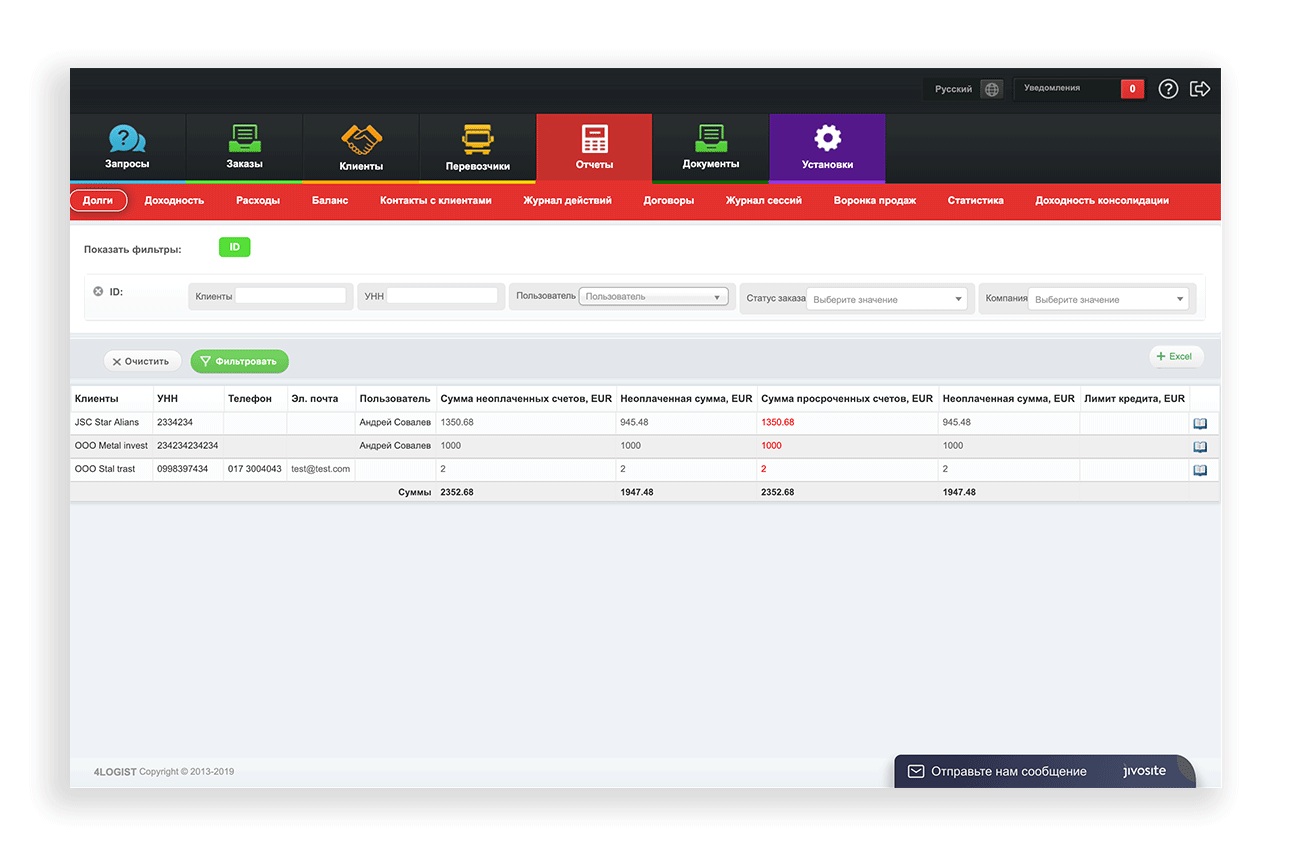Click the Пользователь column header
This screenshot has height=856, width=1292.
[395, 398]
